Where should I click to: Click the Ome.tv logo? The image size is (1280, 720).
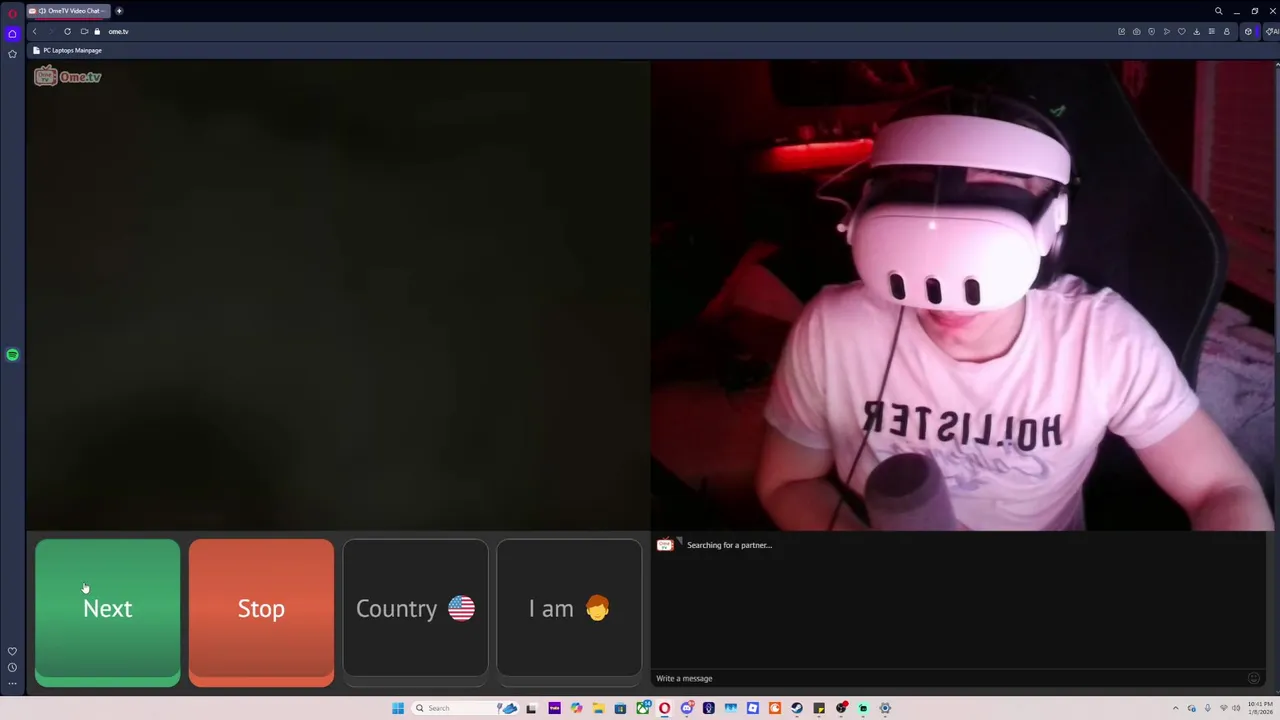coord(68,76)
